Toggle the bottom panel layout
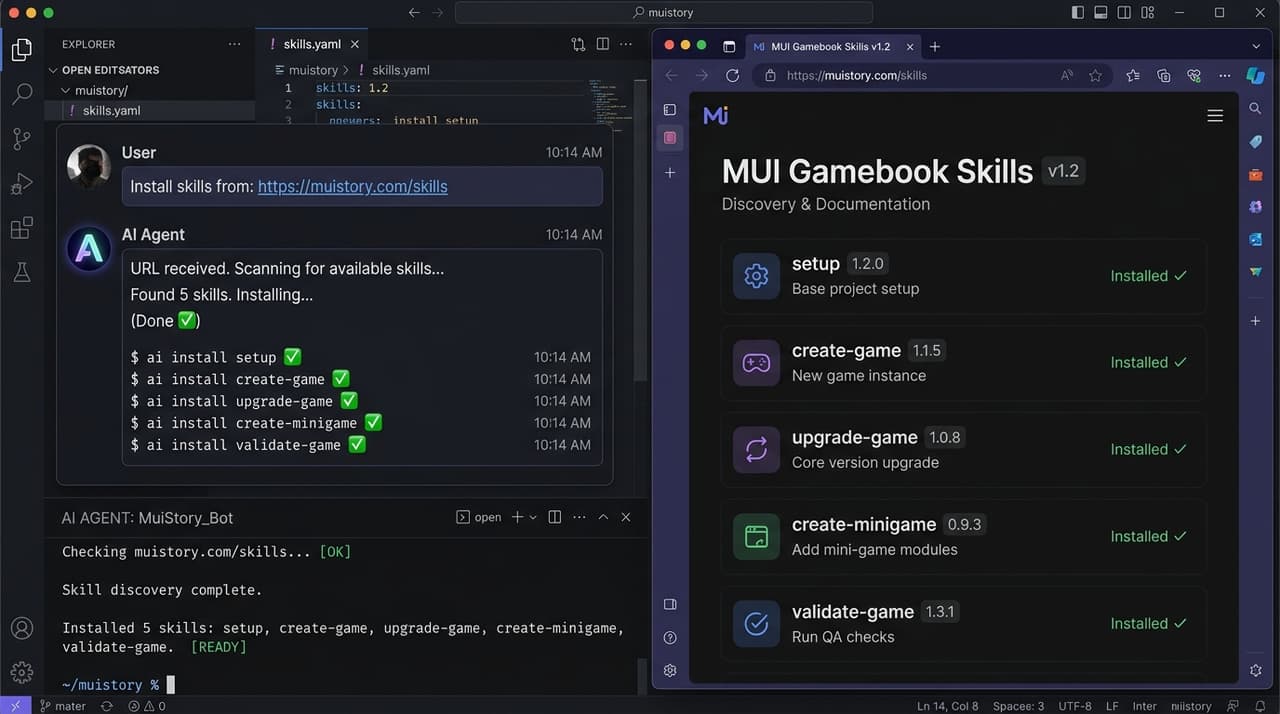Image resolution: width=1280 pixels, height=714 pixels. (1101, 13)
